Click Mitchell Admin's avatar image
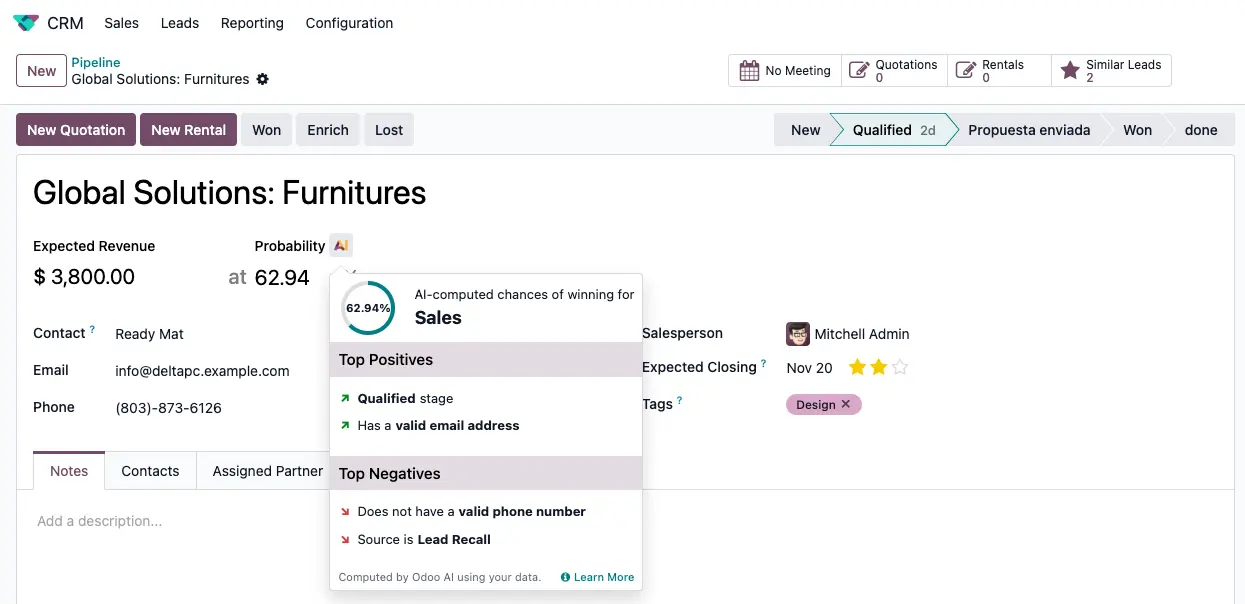The image size is (1245, 604). click(x=797, y=333)
